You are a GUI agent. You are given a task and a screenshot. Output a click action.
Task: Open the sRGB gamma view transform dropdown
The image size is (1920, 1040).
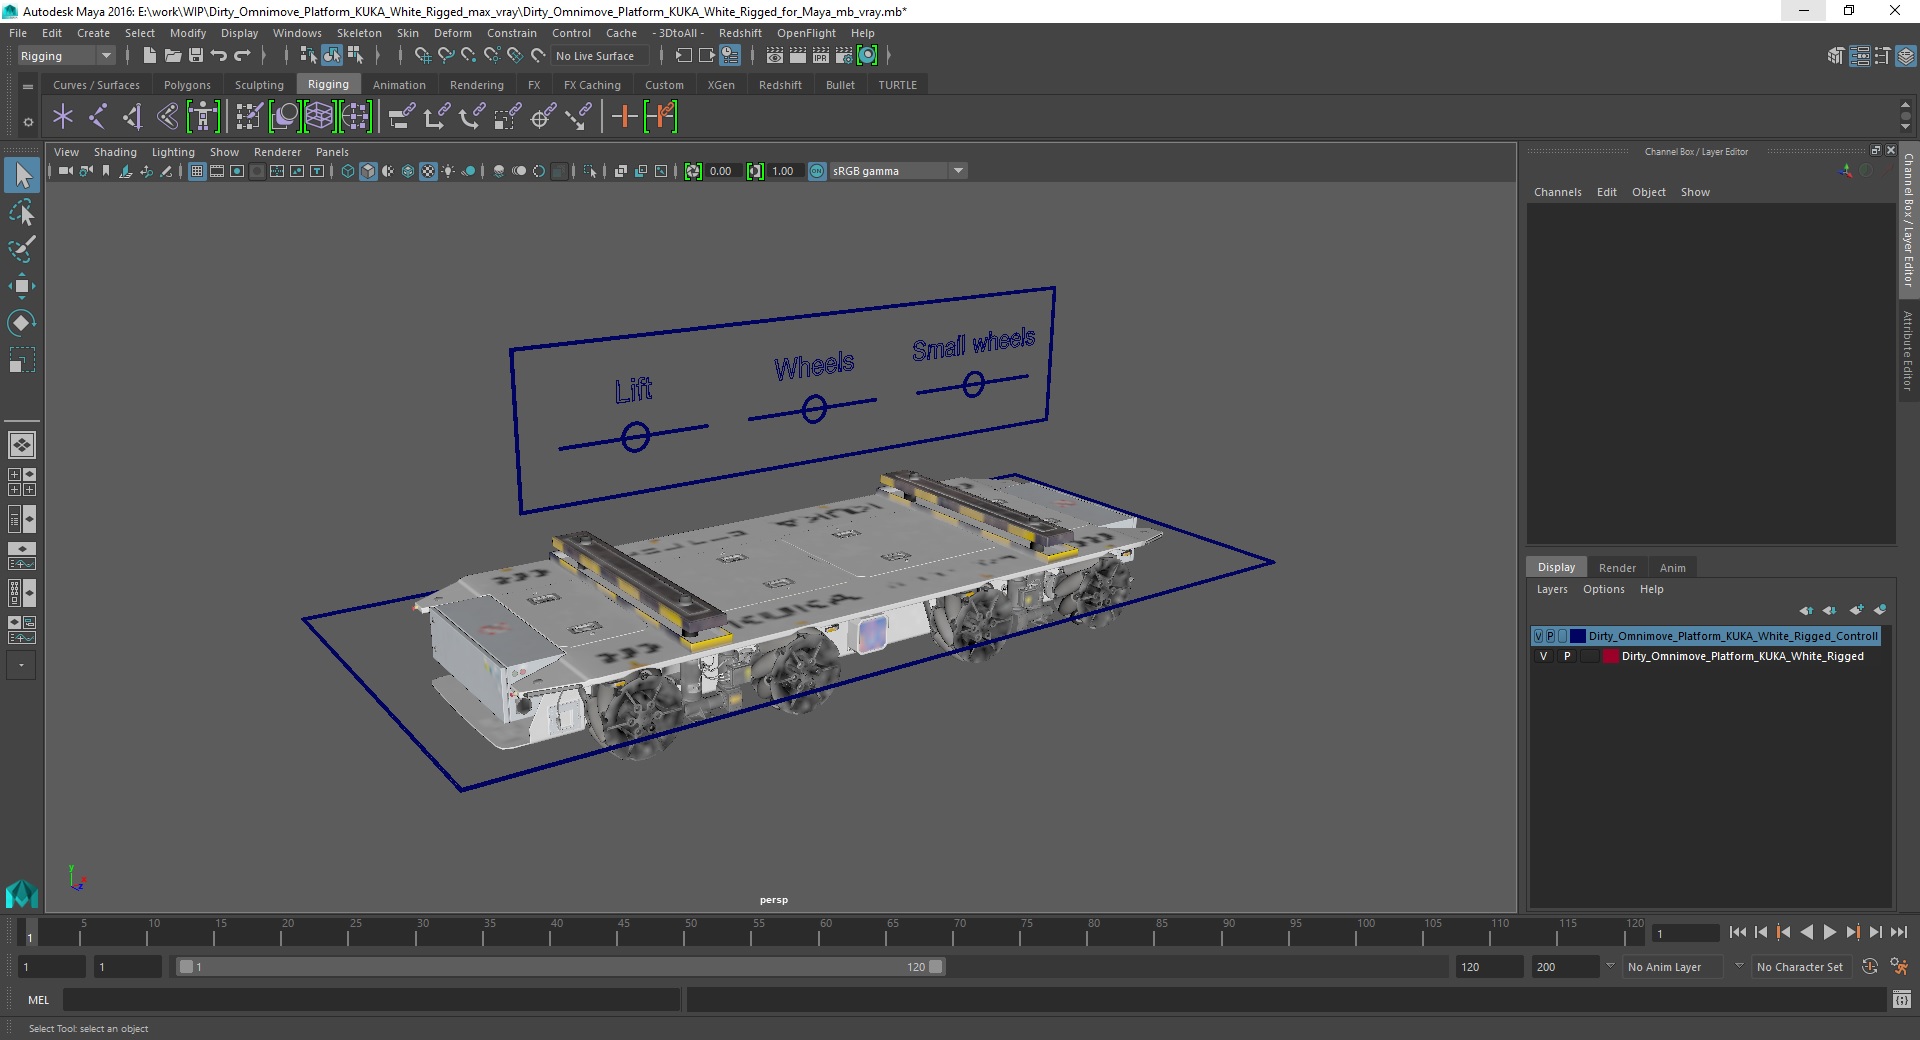point(898,171)
